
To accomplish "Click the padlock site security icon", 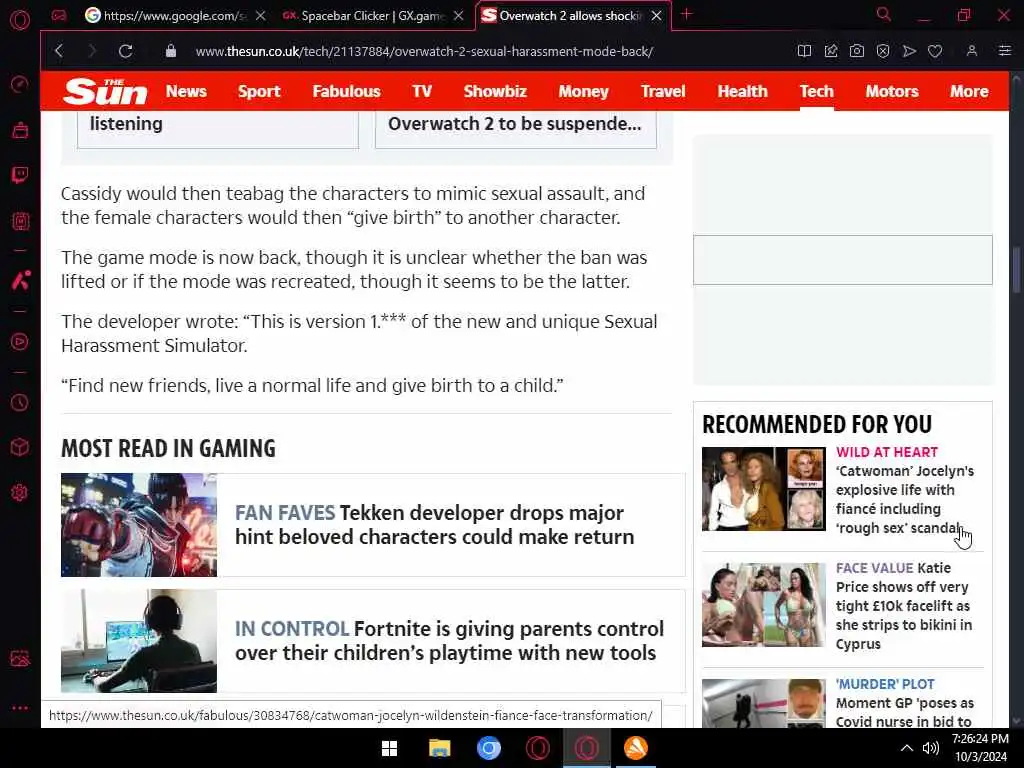I will pyautogui.click(x=170, y=51).
